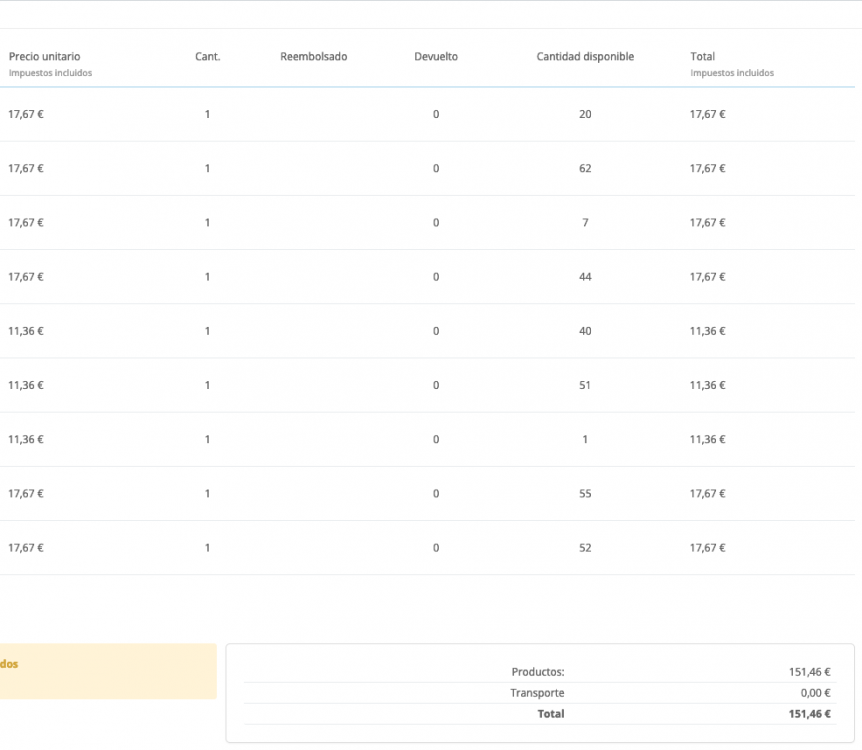Click the Cant. column header
The image size is (862, 750).
tap(207, 57)
